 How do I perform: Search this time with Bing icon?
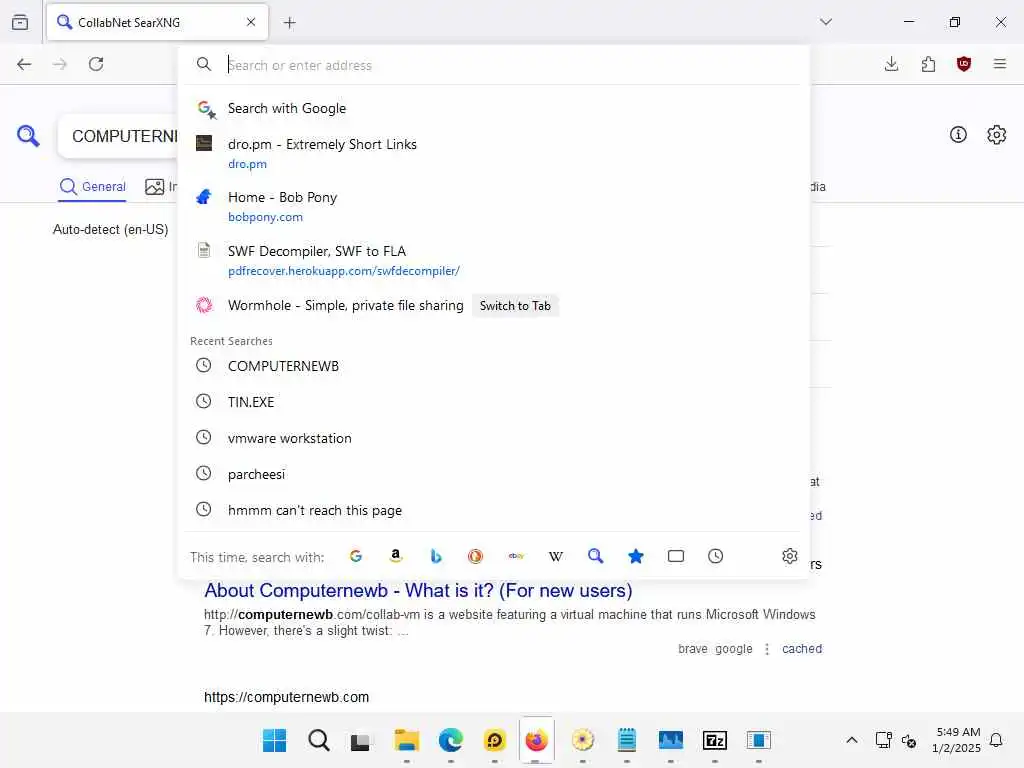point(436,556)
